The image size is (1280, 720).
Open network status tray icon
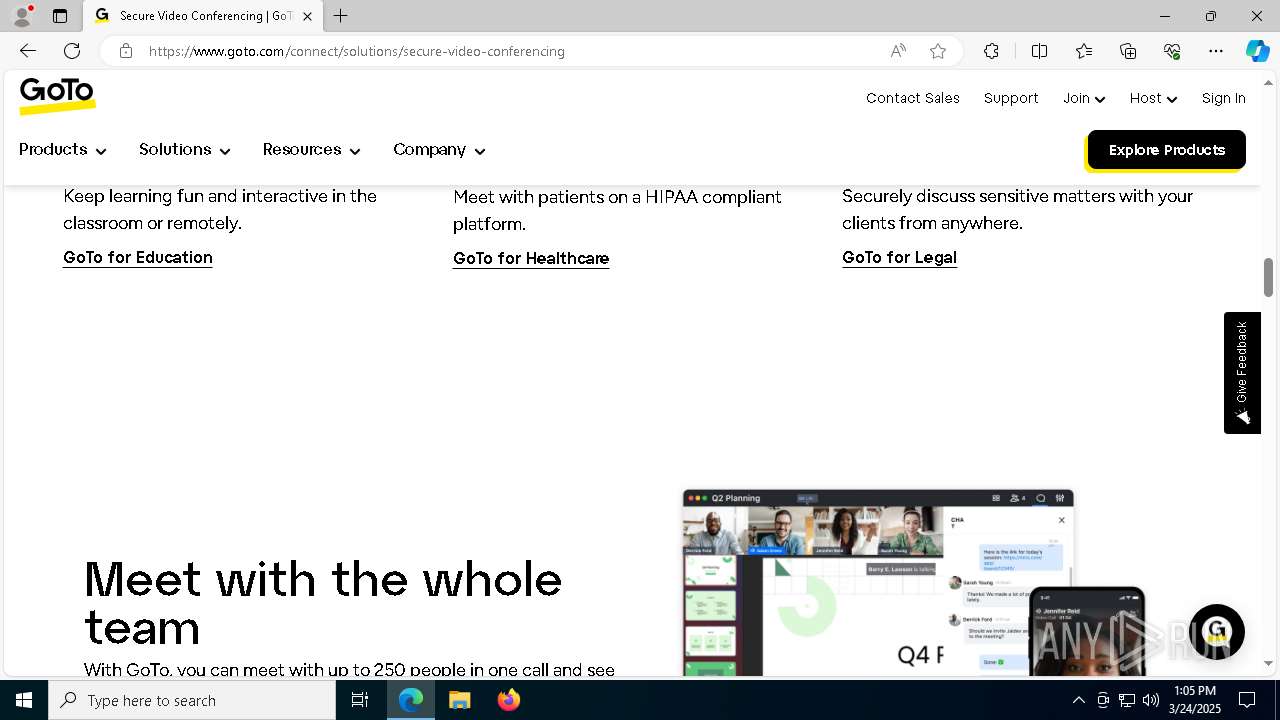pos(1127,700)
